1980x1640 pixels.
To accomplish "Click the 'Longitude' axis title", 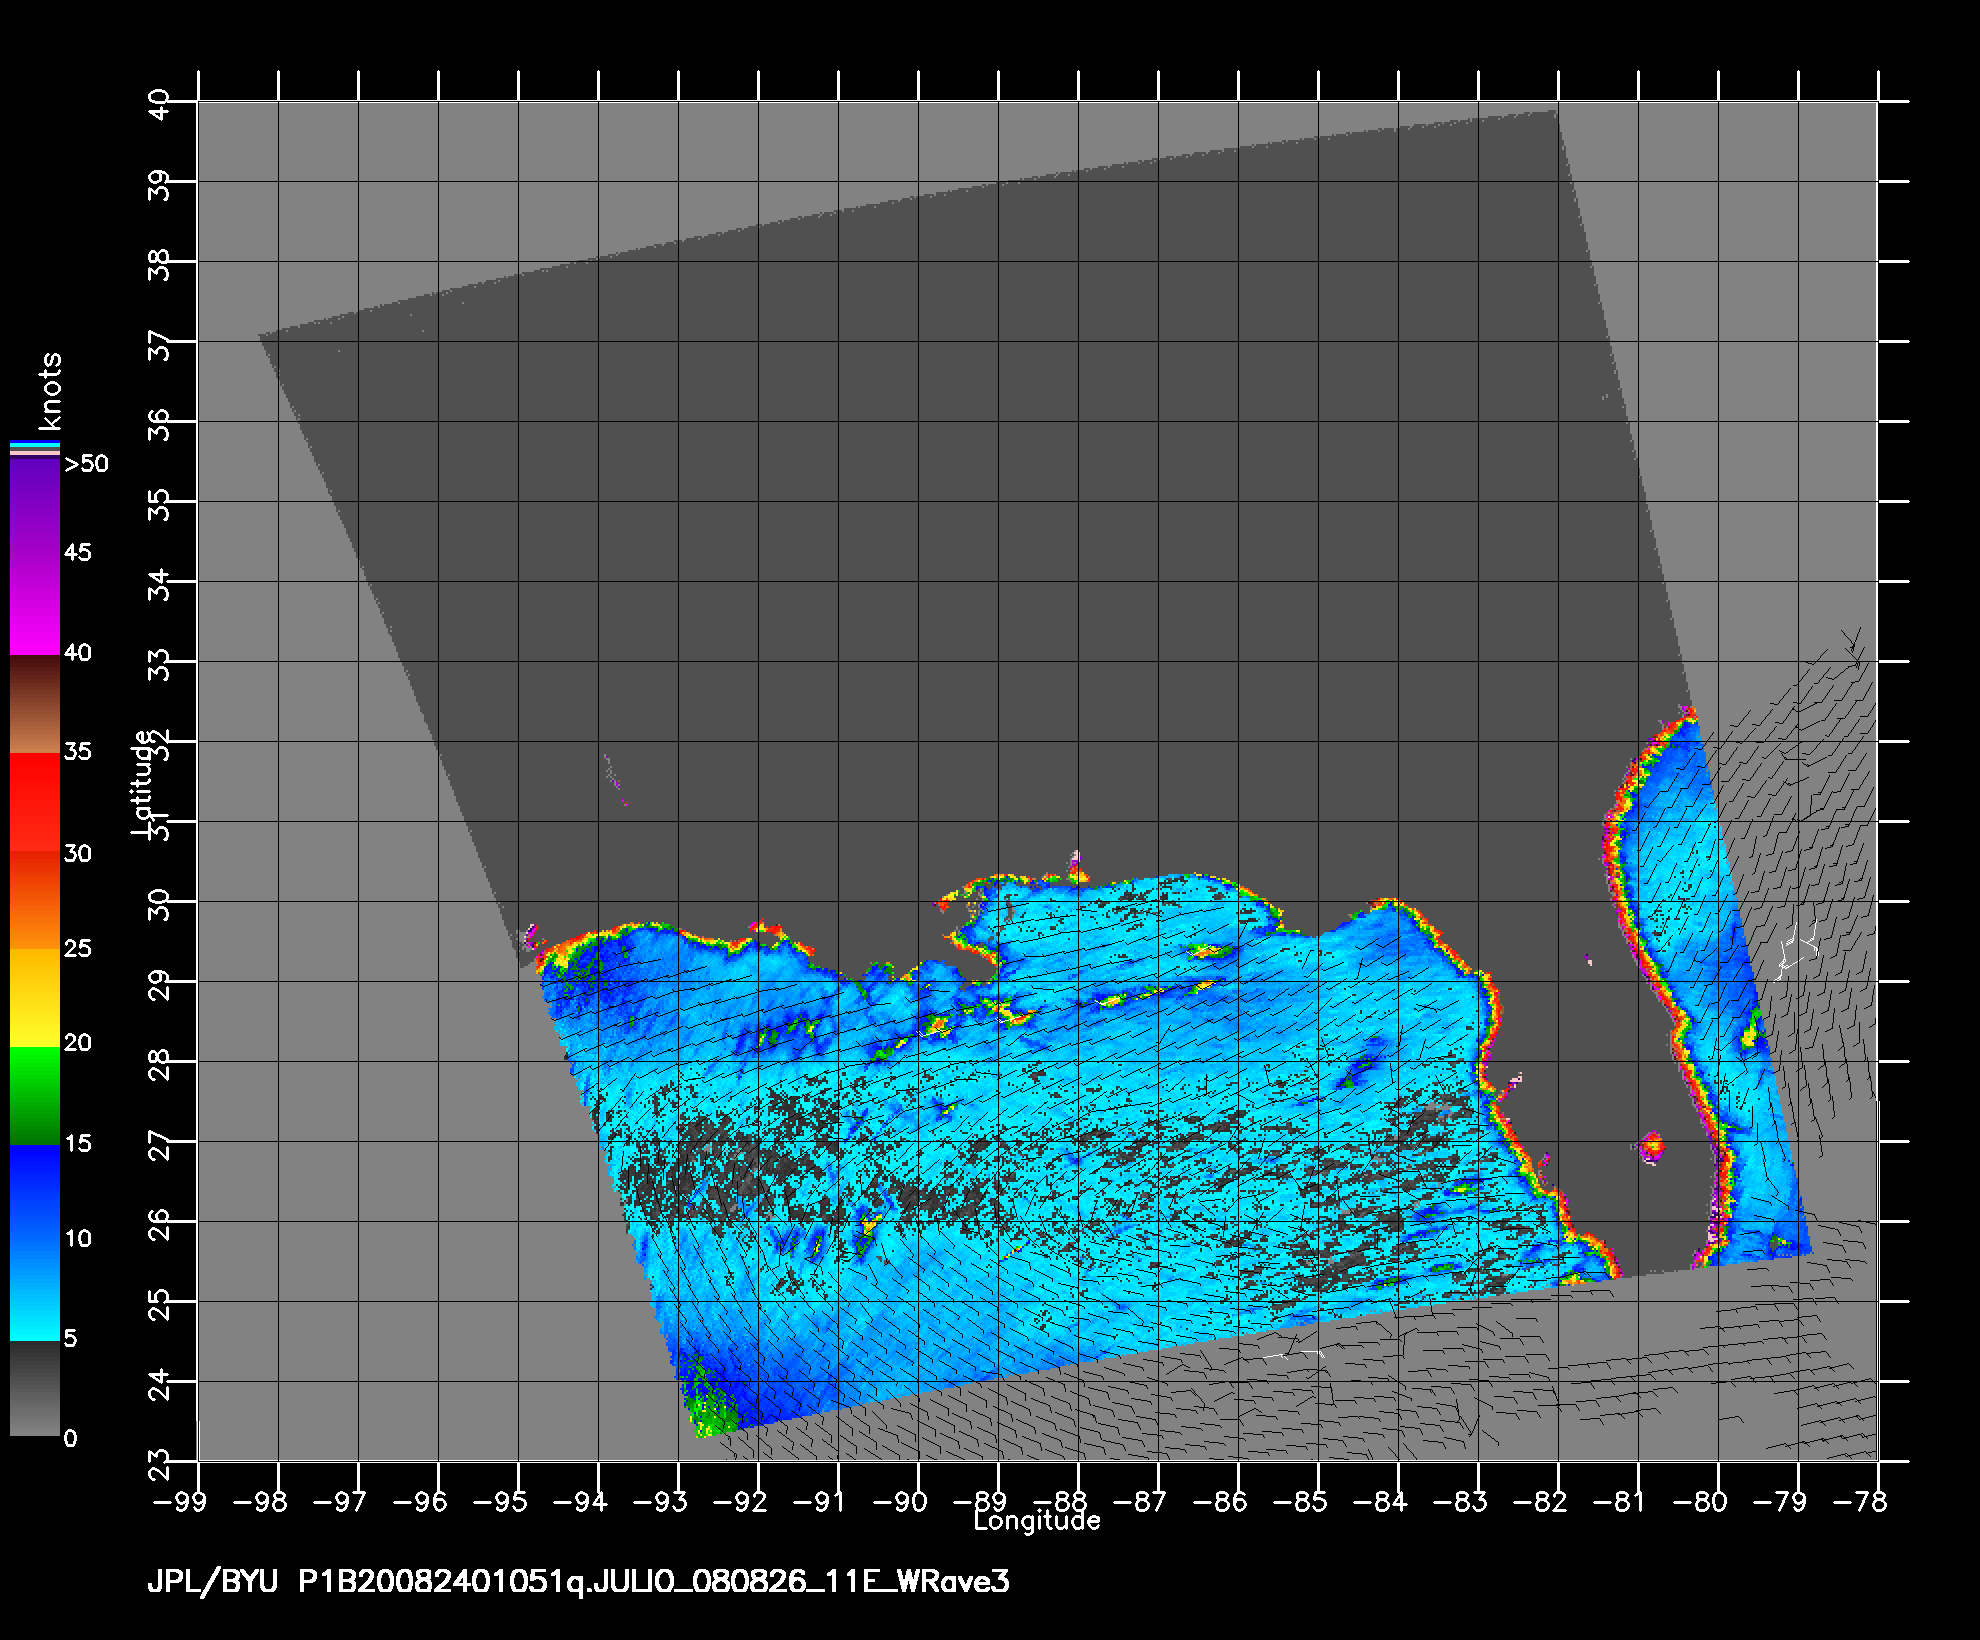I will [x=1037, y=1521].
